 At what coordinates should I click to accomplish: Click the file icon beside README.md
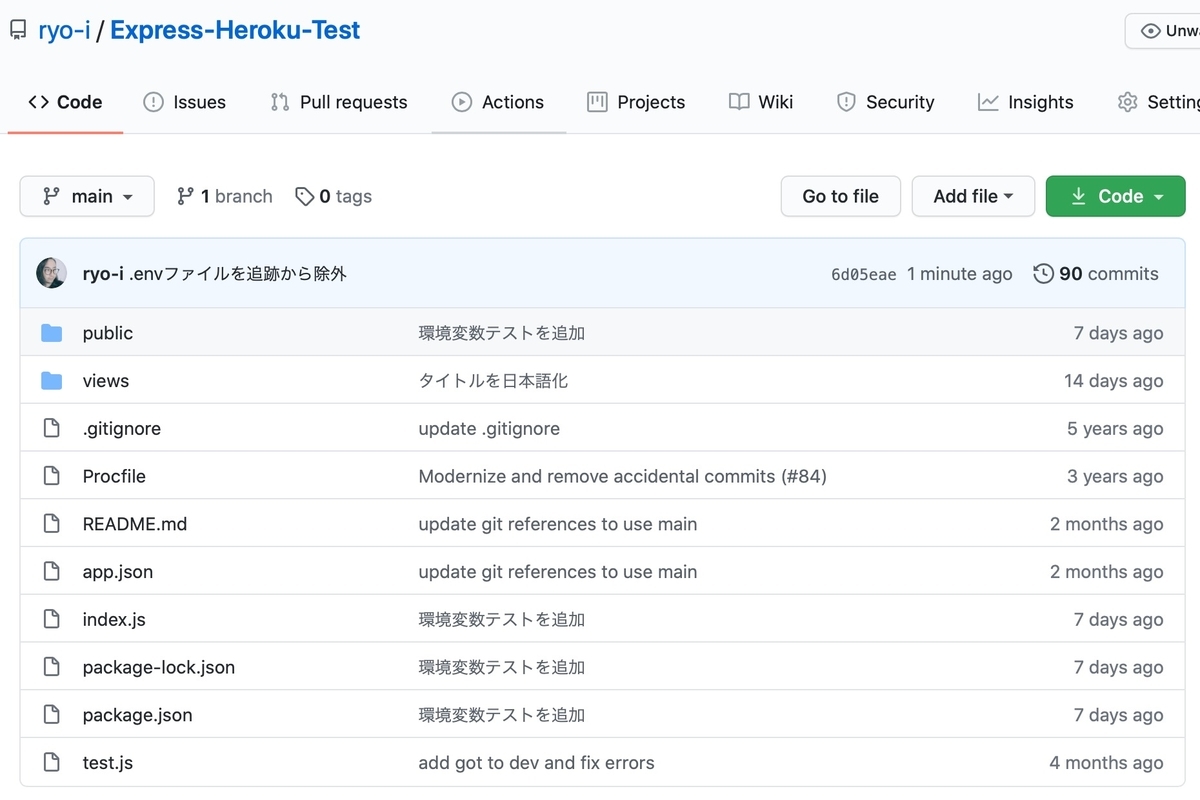[x=52, y=524]
